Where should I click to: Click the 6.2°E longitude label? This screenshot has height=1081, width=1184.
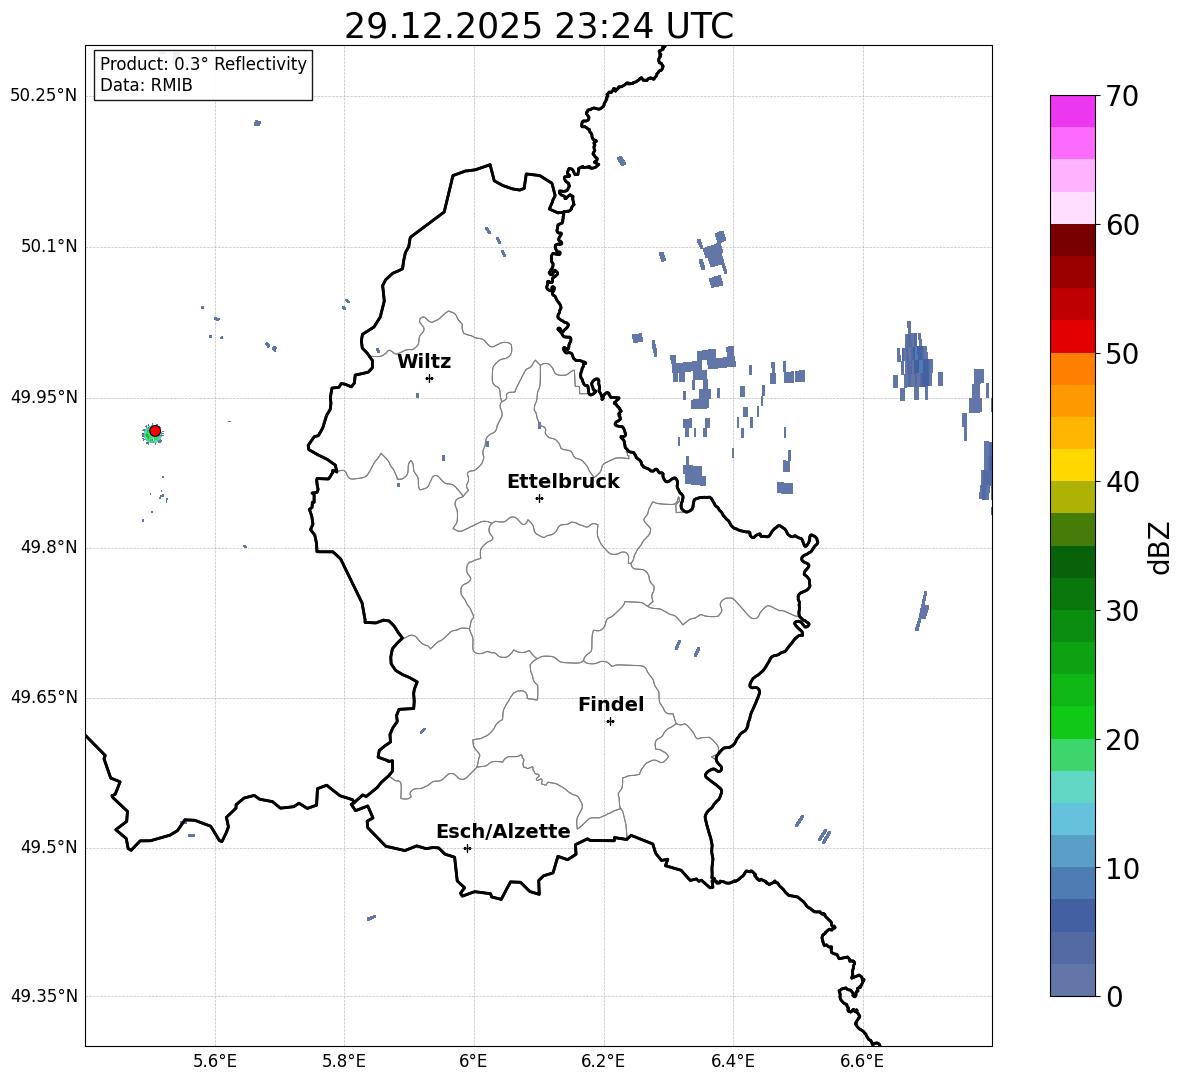(603, 1061)
